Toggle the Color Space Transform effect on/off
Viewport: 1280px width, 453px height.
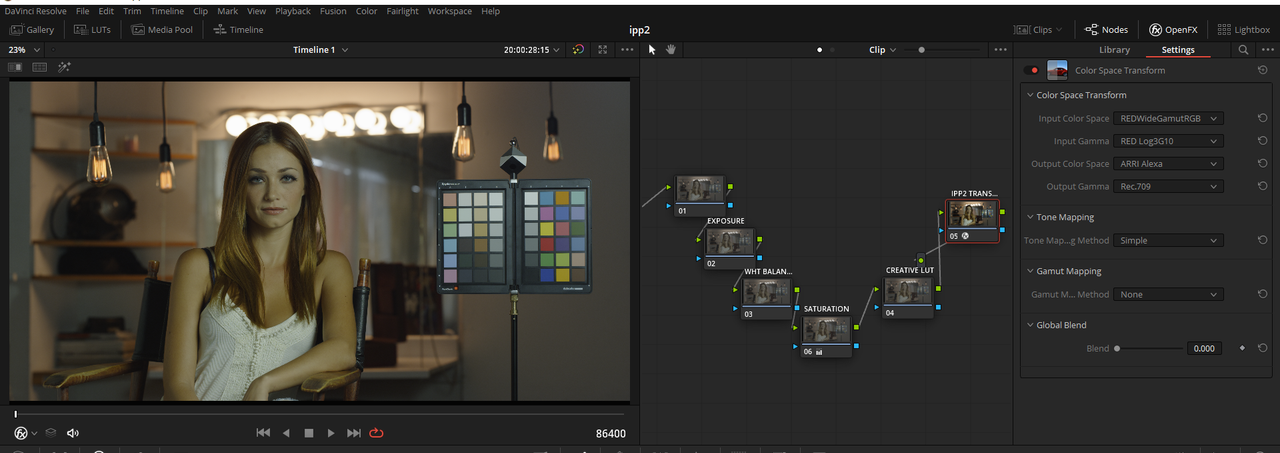point(1033,70)
